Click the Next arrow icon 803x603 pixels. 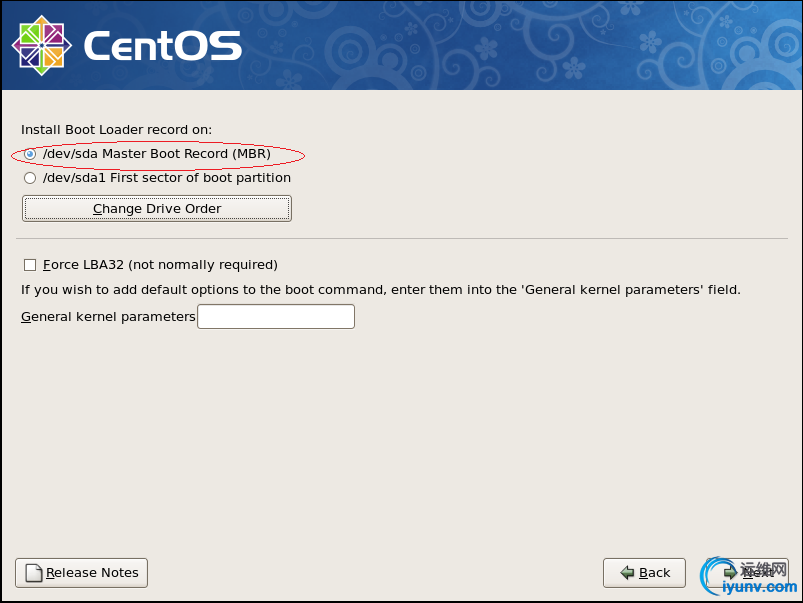[731, 572]
